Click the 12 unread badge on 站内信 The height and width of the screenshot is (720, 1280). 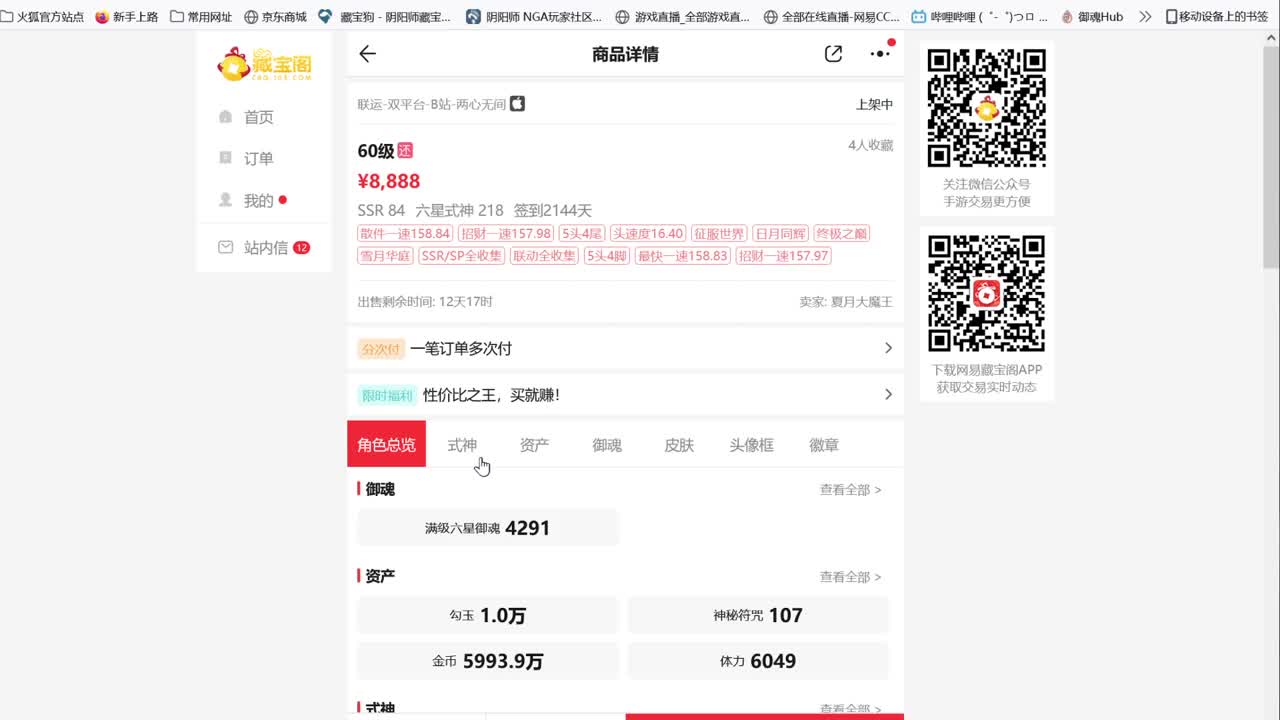(301, 247)
